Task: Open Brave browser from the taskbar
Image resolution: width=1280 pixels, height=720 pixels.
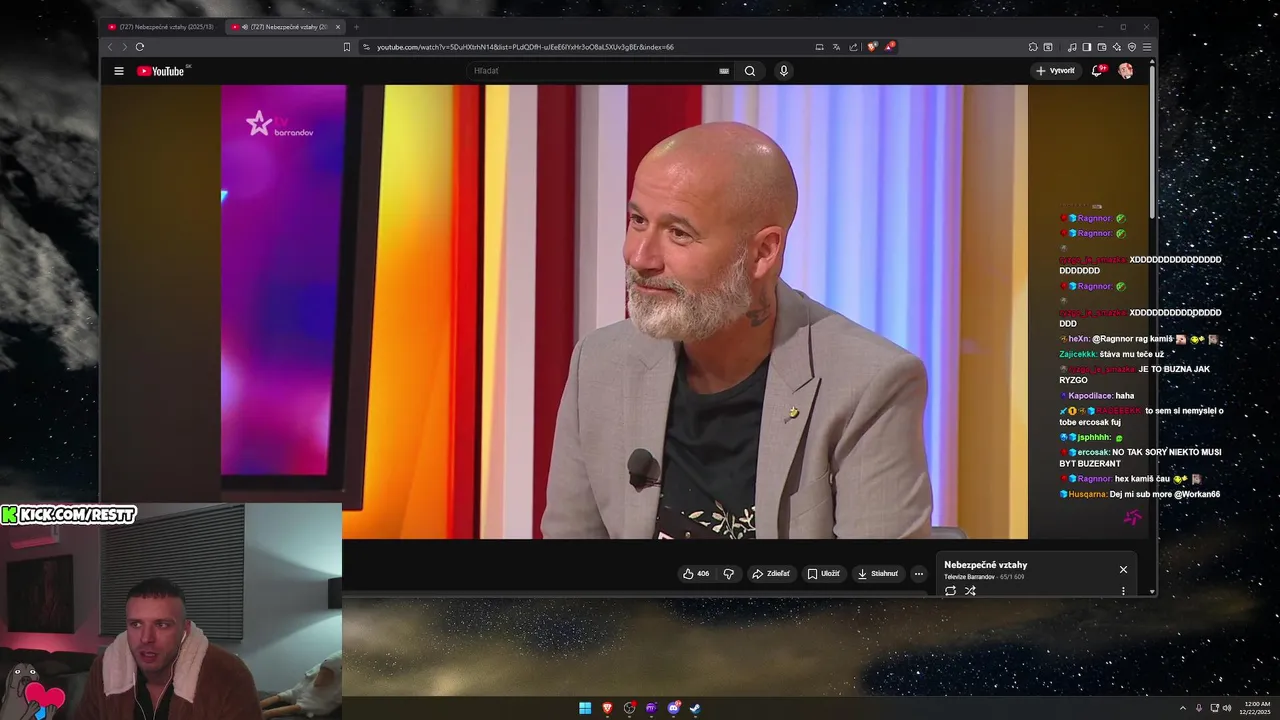Action: pyautogui.click(x=607, y=708)
